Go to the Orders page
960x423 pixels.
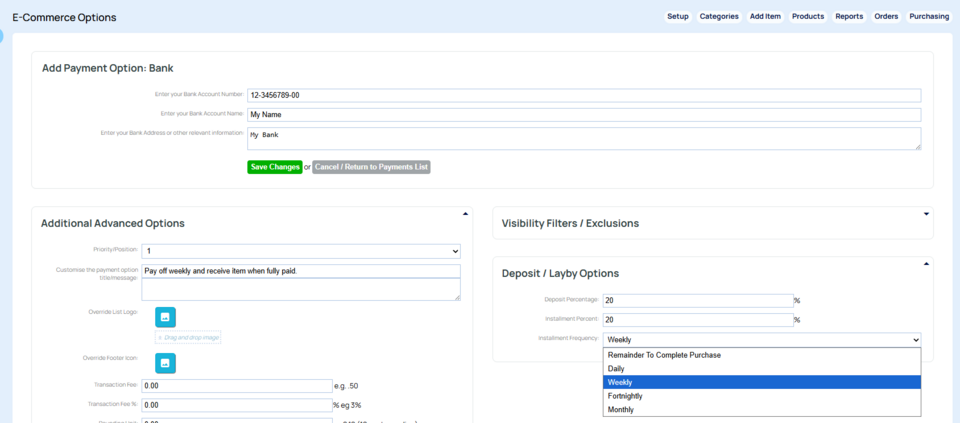tap(886, 17)
